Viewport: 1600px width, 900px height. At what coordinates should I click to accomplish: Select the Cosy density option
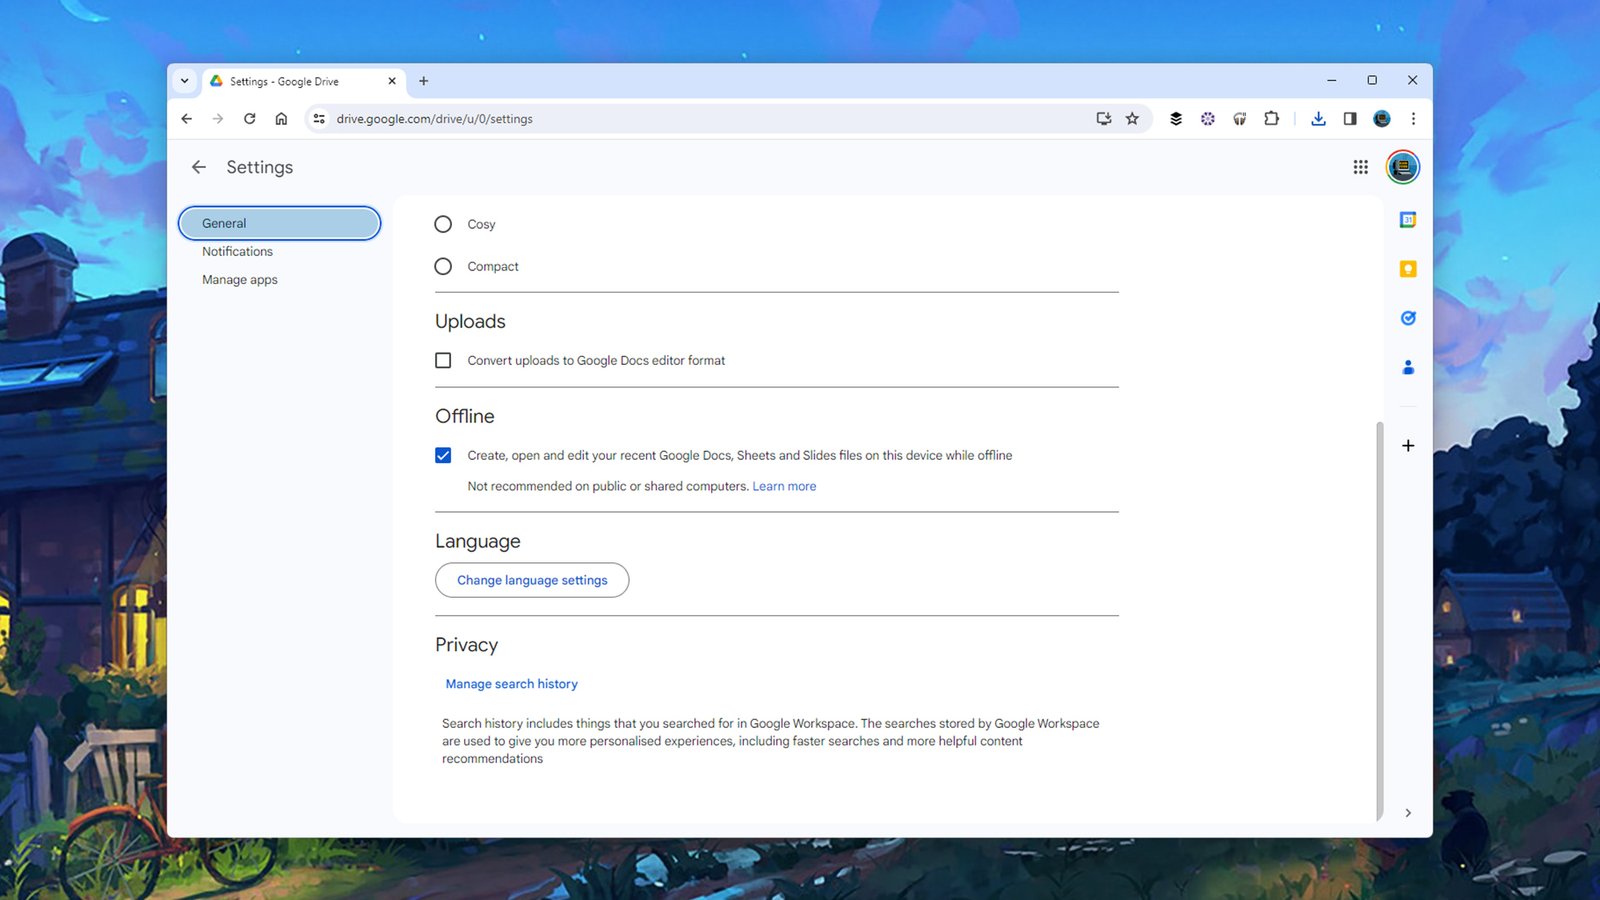pos(443,224)
